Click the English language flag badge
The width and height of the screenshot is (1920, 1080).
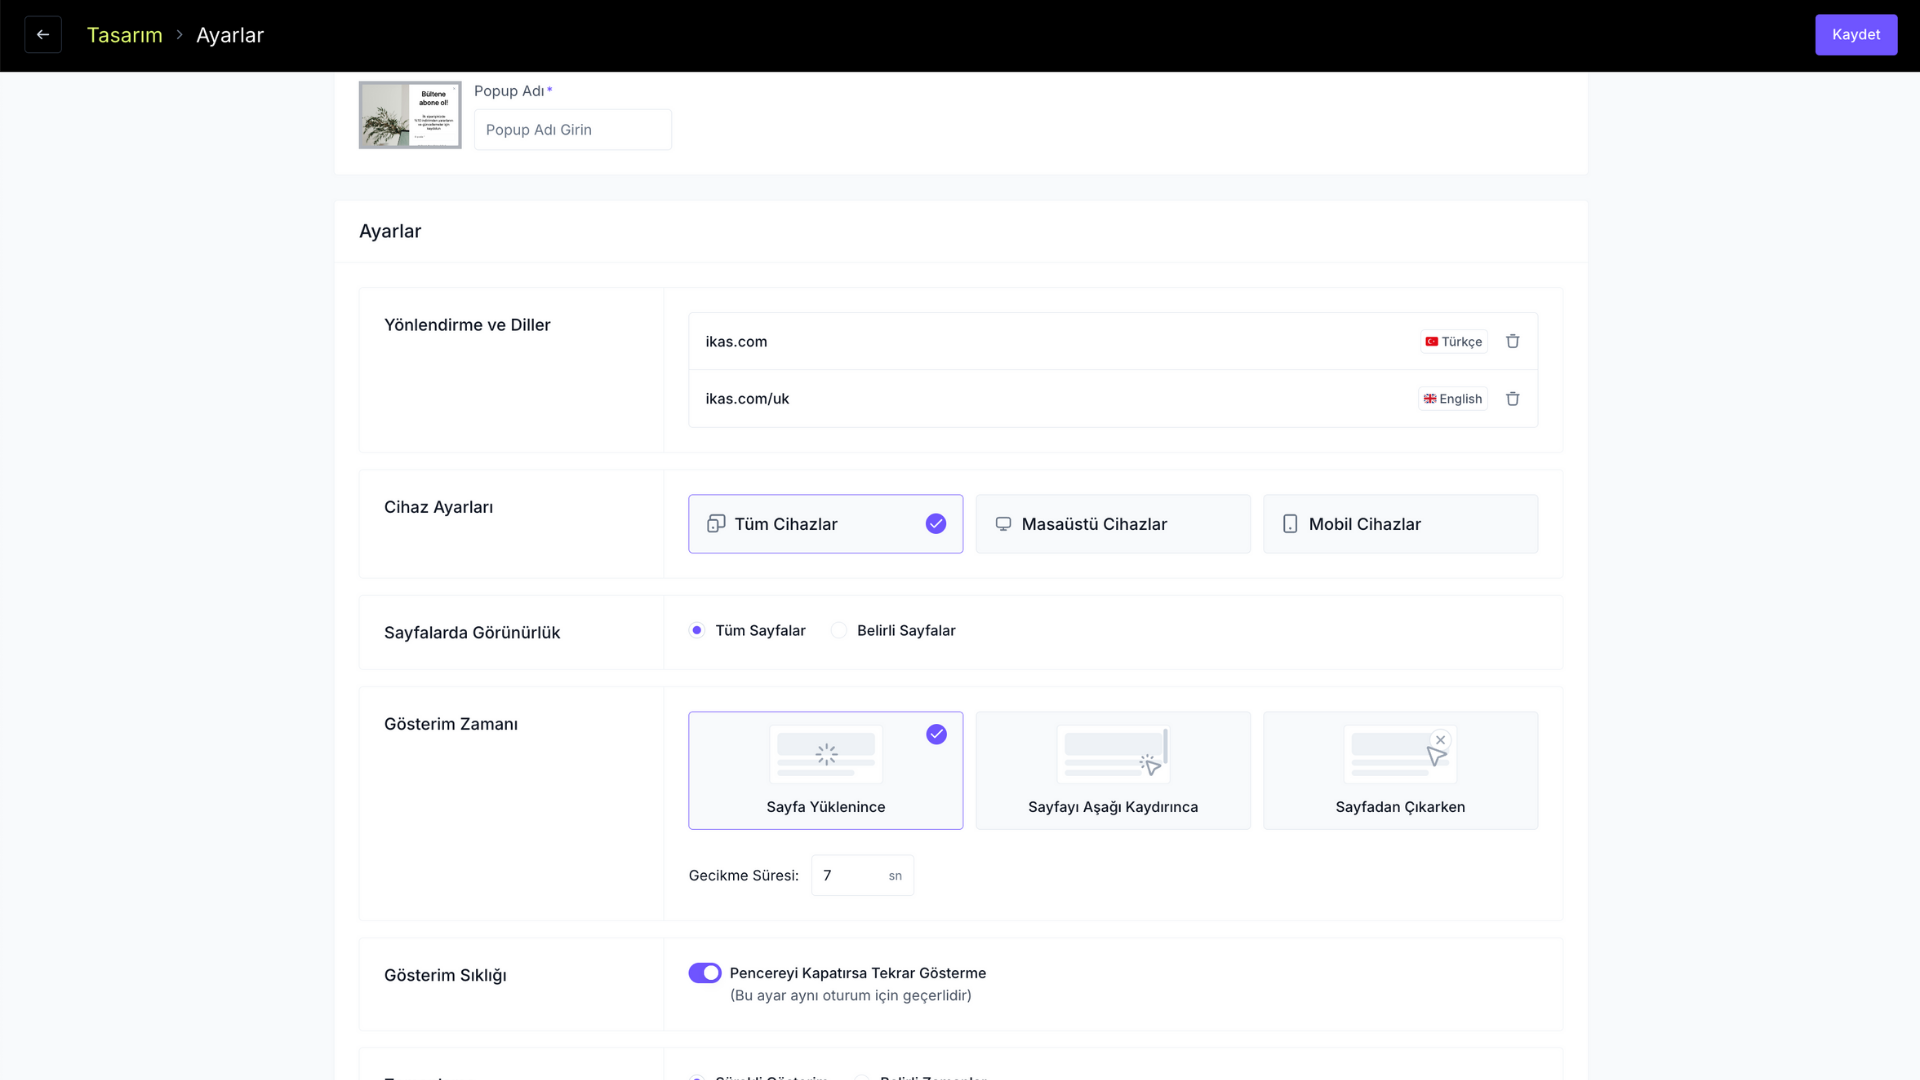pos(1453,398)
